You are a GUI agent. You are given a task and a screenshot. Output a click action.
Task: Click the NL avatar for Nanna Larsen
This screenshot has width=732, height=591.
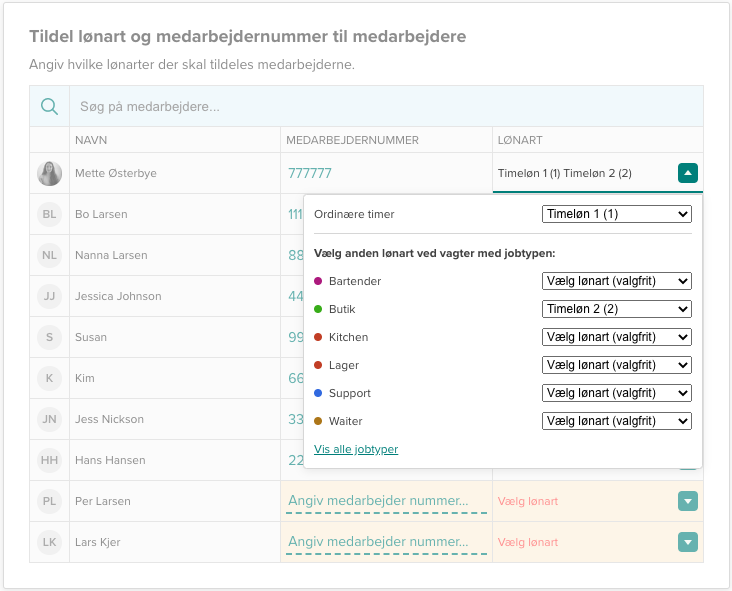click(x=49, y=255)
